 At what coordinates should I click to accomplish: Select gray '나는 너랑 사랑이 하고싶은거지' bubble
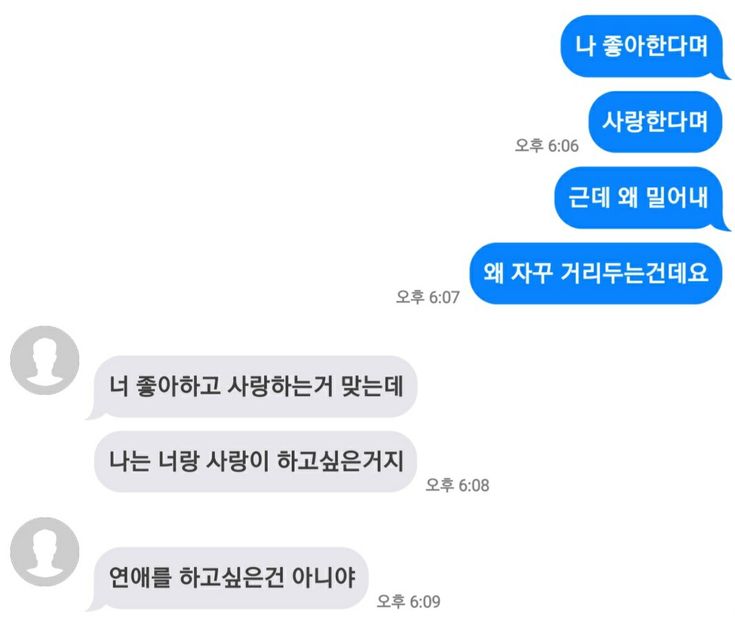(255, 461)
